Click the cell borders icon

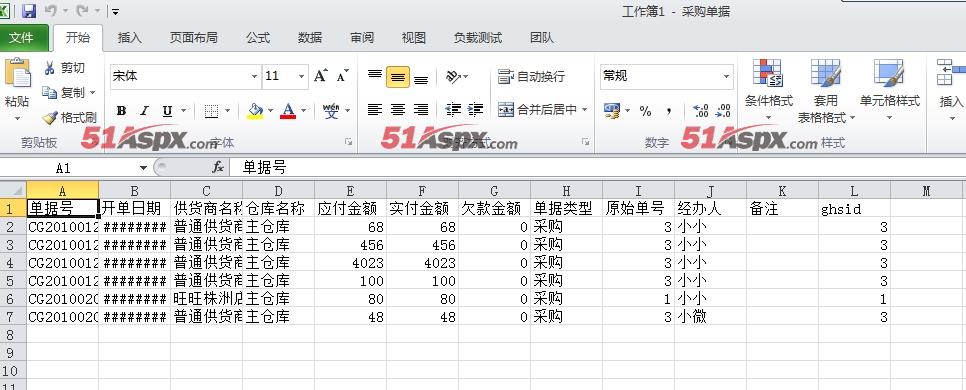click(x=211, y=111)
